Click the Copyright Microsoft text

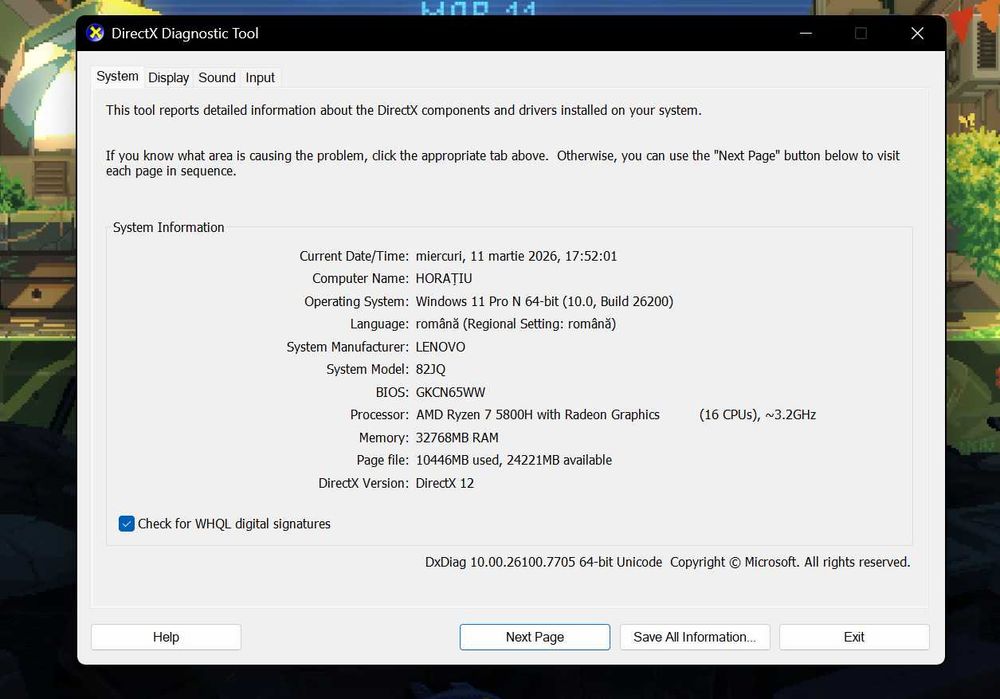(790, 563)
